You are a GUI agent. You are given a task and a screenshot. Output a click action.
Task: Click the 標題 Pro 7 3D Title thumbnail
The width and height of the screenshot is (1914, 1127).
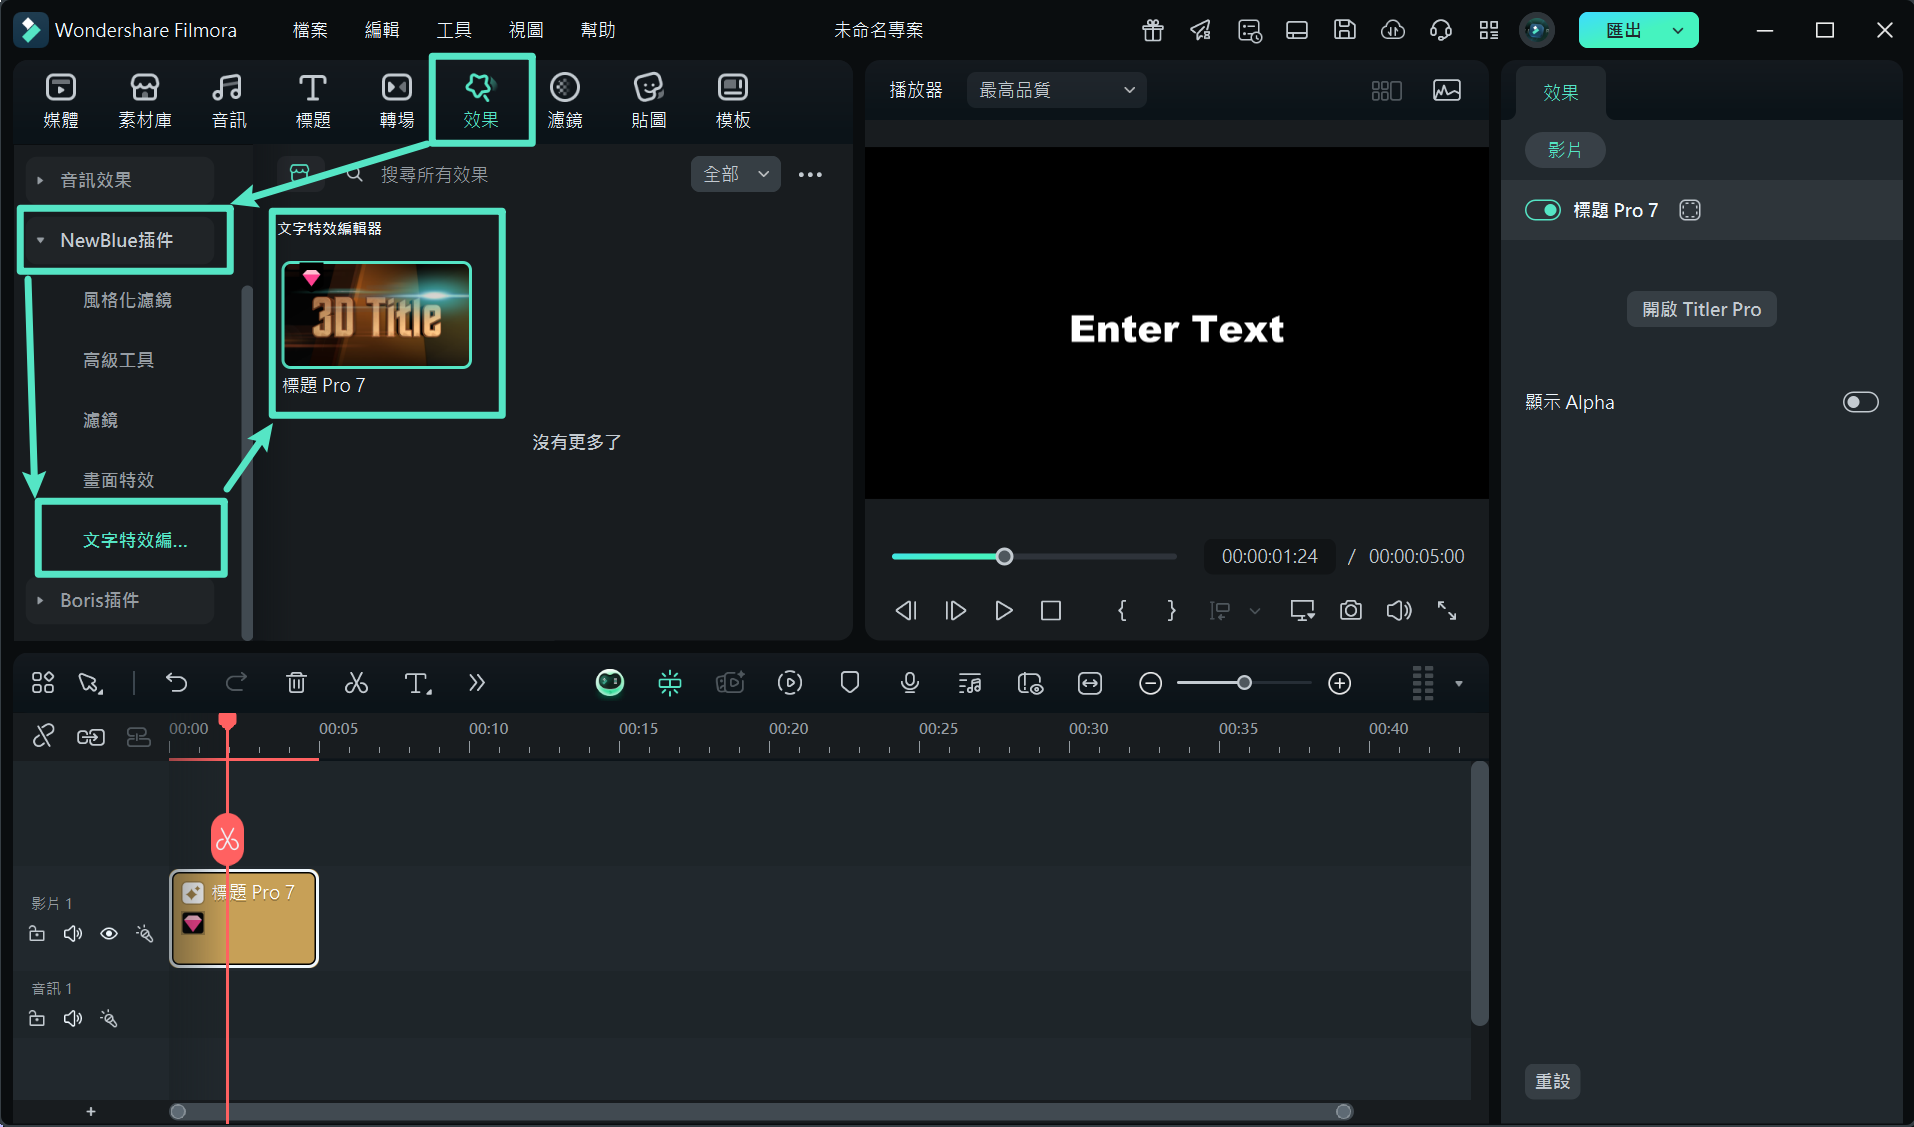pyautogui.click(x=377, y=315)
